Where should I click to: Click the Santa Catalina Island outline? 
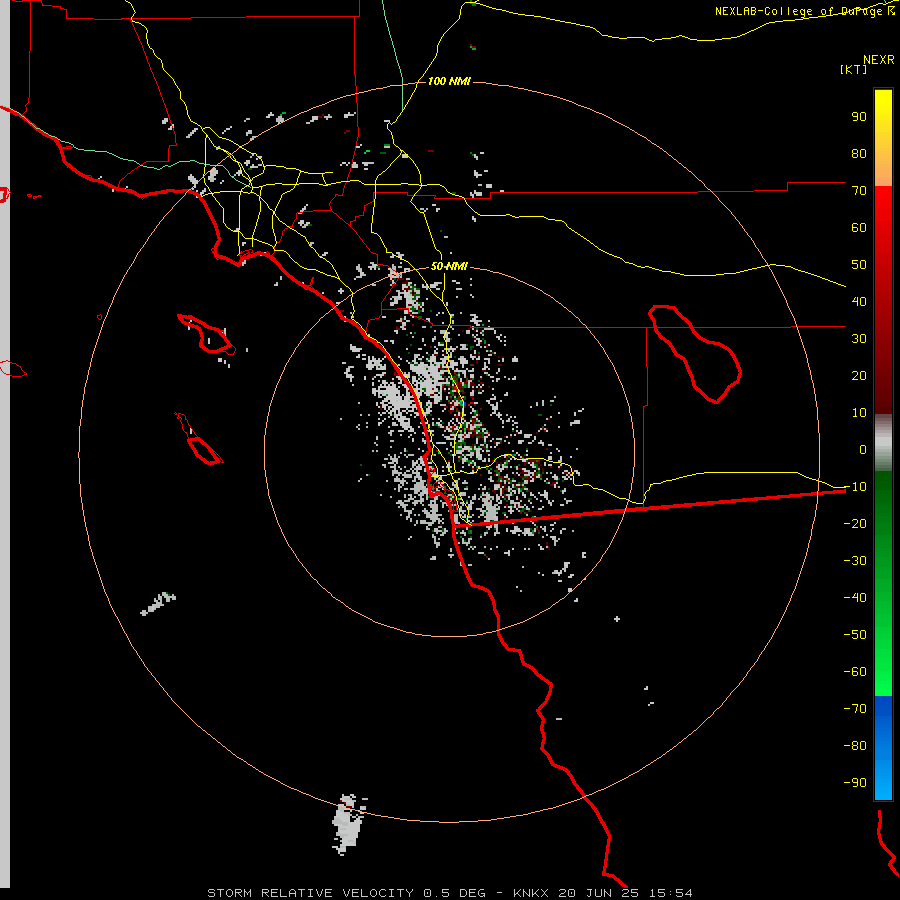[207, 334]
